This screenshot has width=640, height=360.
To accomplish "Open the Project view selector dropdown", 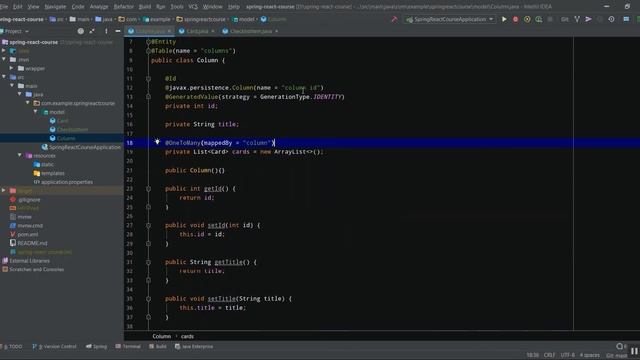I will click(17, 31).
